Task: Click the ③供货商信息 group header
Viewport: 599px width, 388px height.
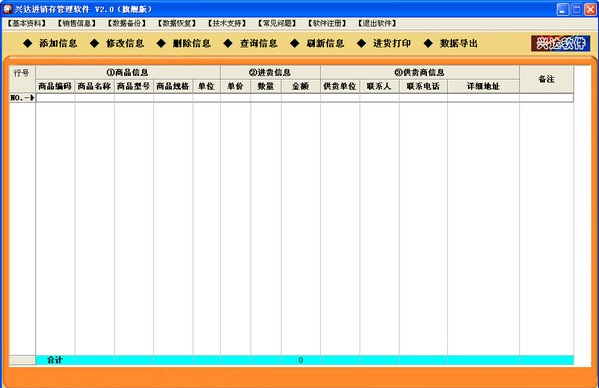Action: click(x=419, y=73)
